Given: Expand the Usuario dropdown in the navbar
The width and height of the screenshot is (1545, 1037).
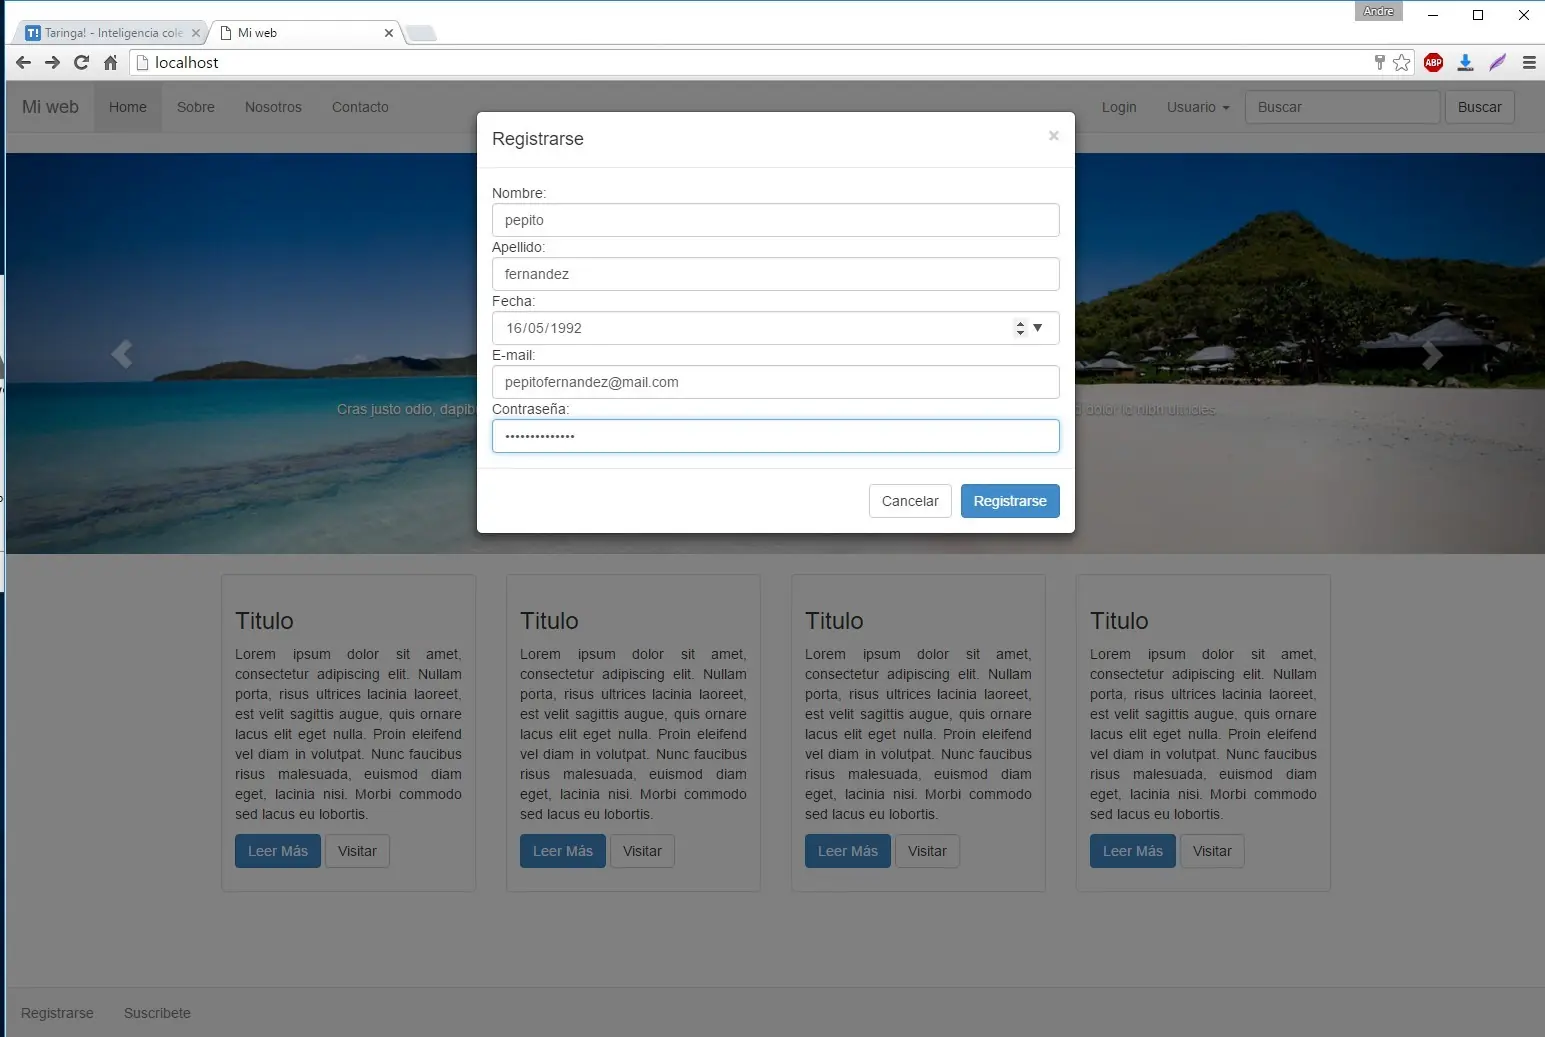Looking at the screenshot, I should 1198,107.
